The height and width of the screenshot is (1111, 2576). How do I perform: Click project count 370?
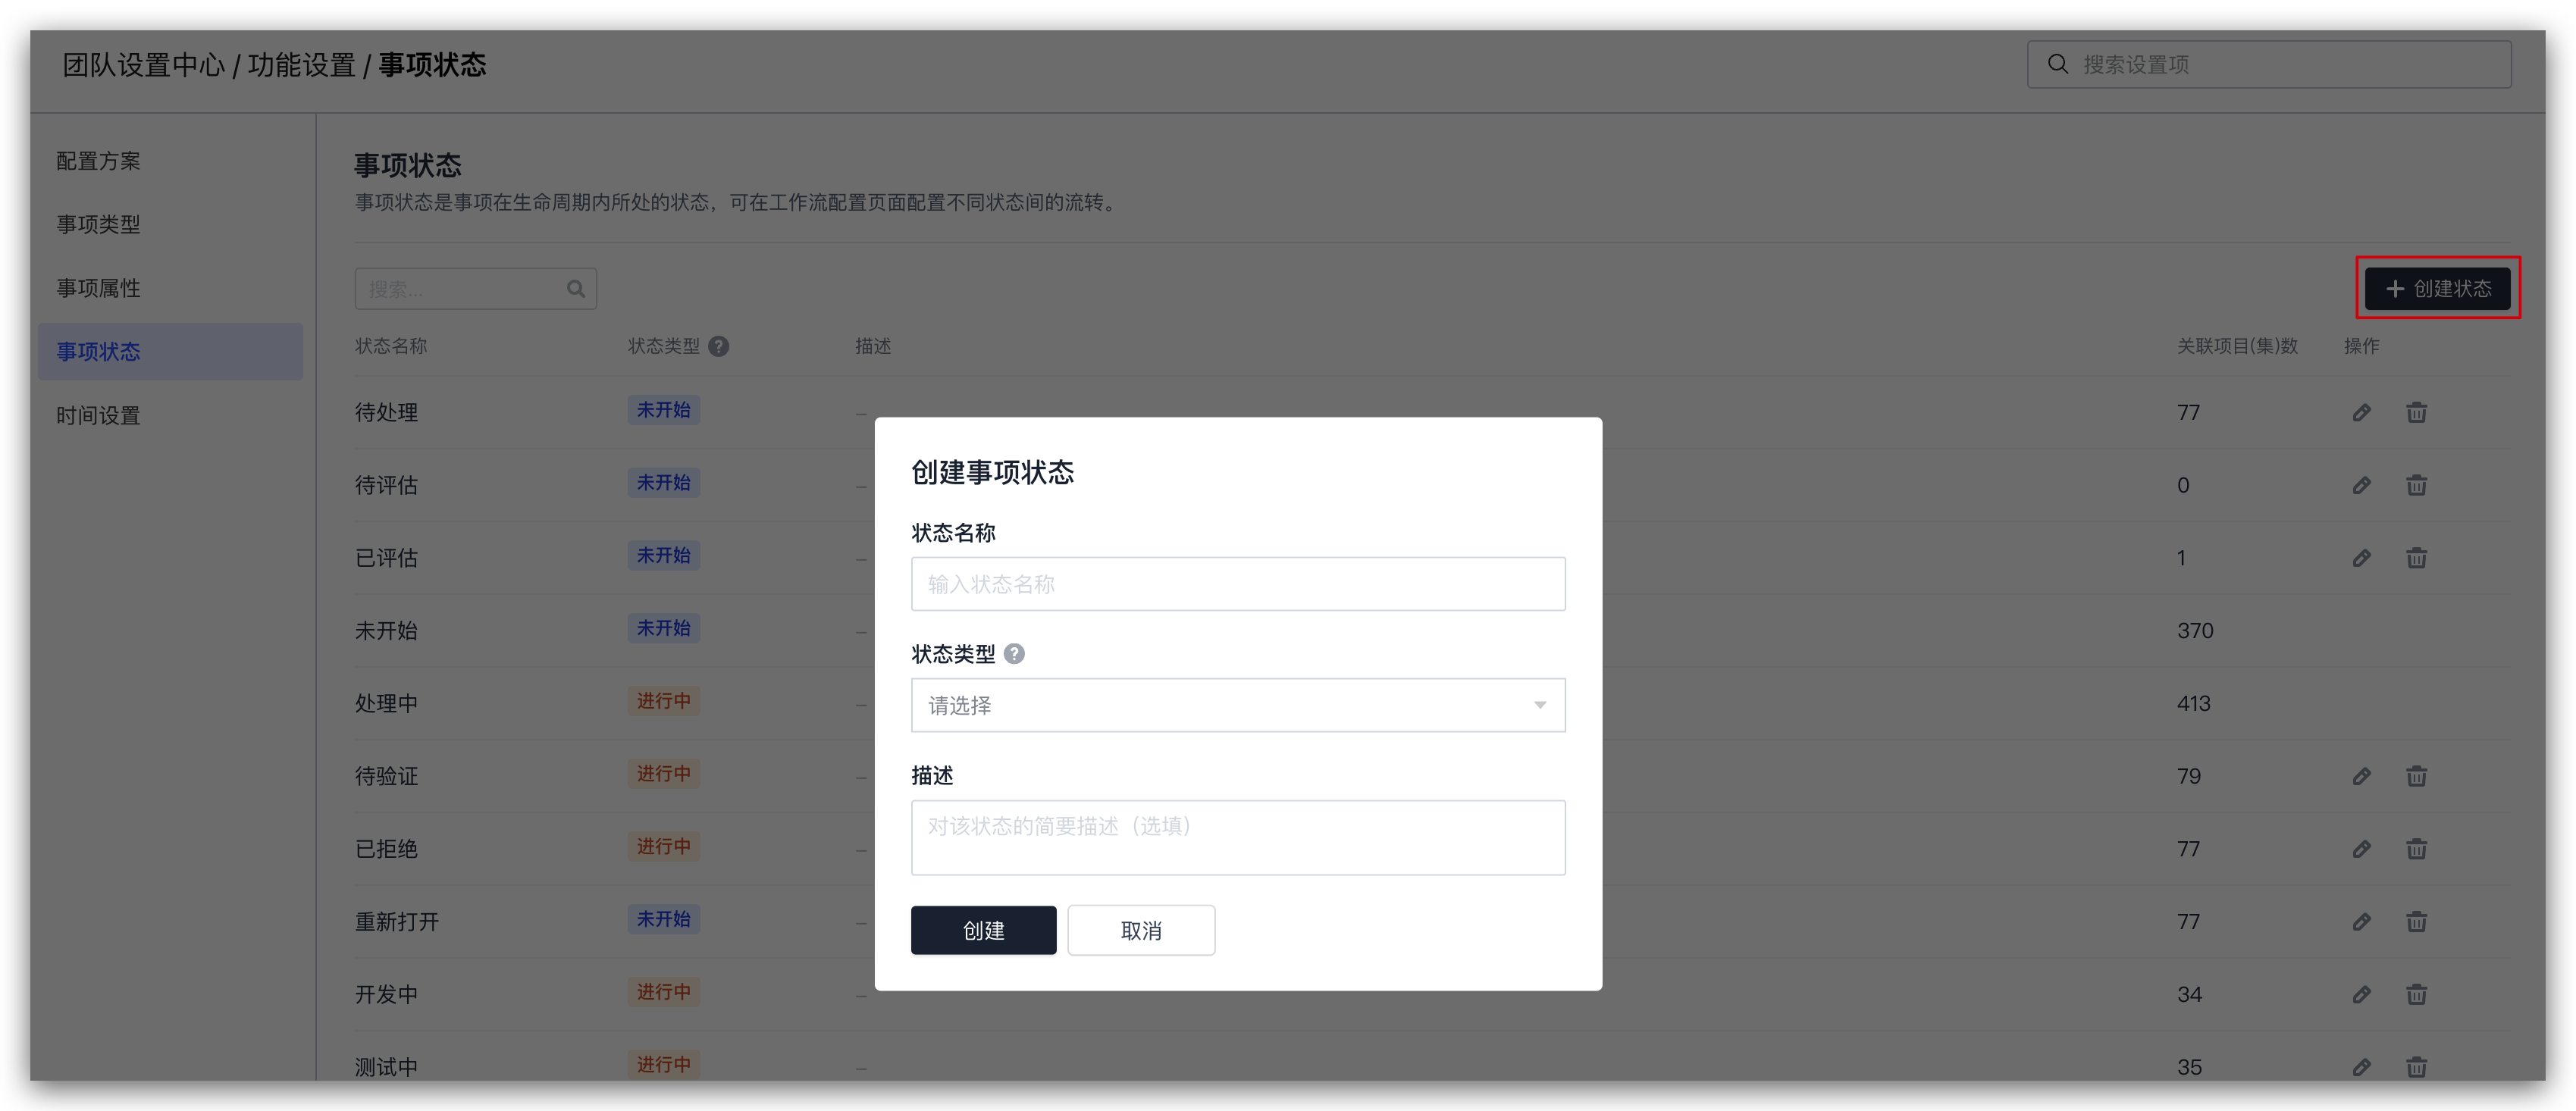(x=2195, y=631)
